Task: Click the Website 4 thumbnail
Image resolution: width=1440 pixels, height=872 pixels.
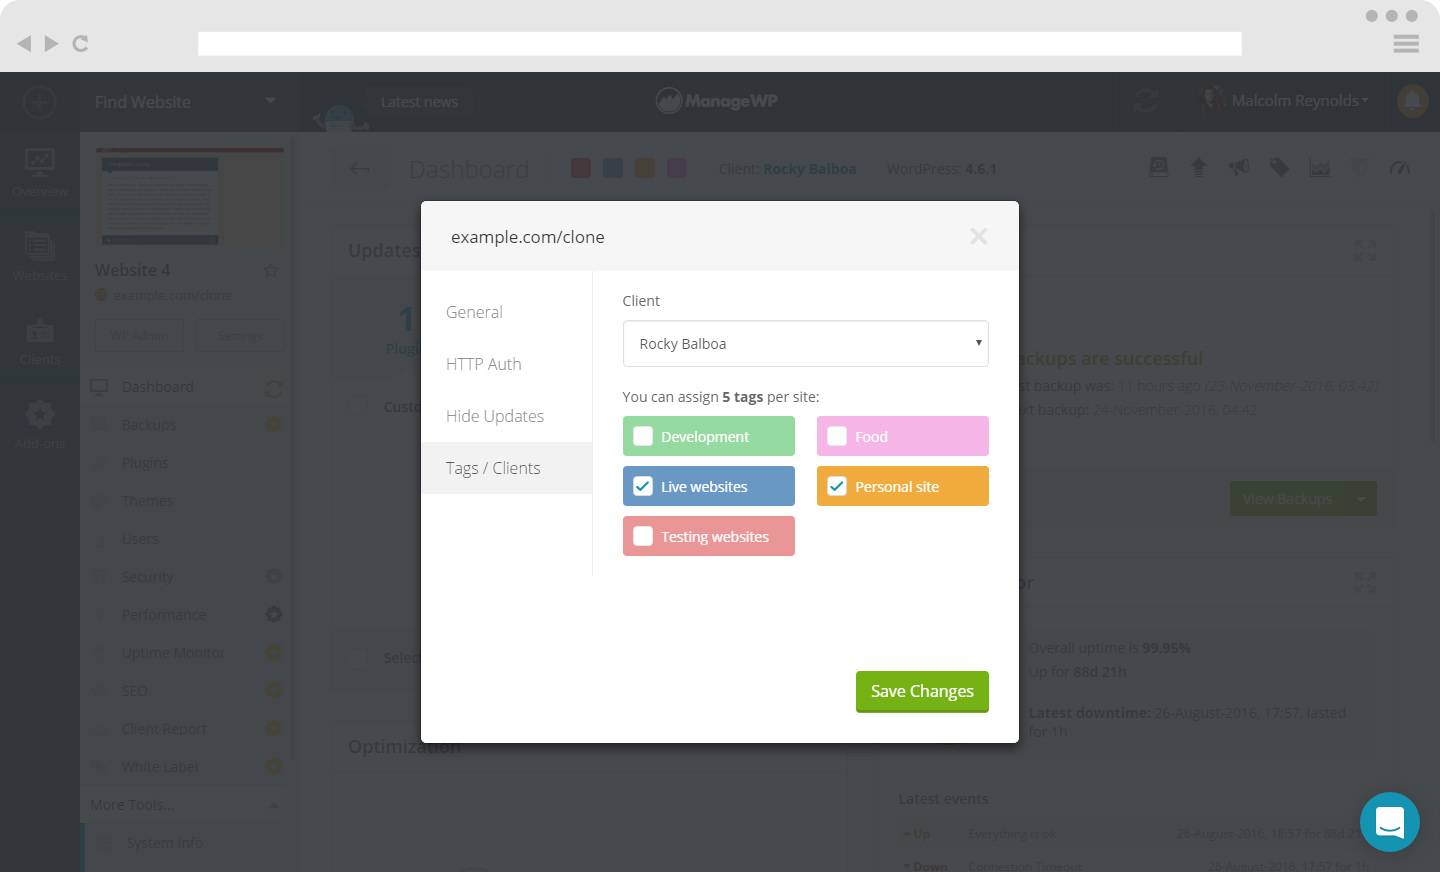Action: click(x=190, y=196)
